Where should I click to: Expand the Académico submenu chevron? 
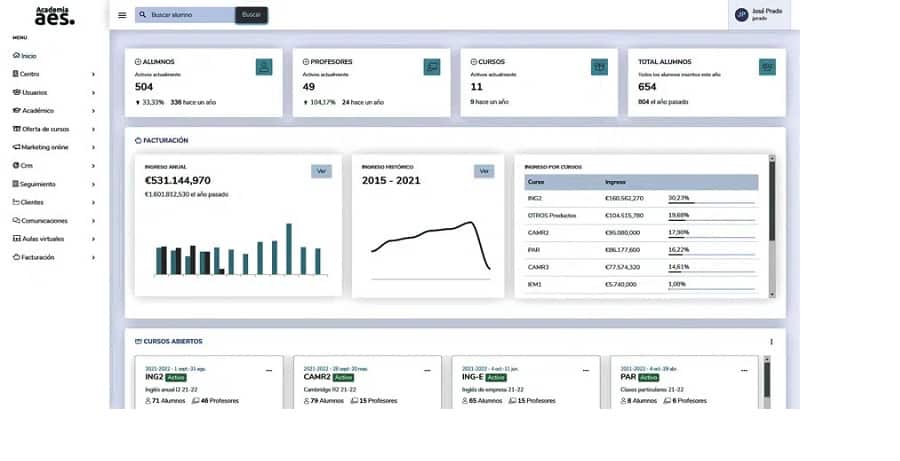[93, 111]
